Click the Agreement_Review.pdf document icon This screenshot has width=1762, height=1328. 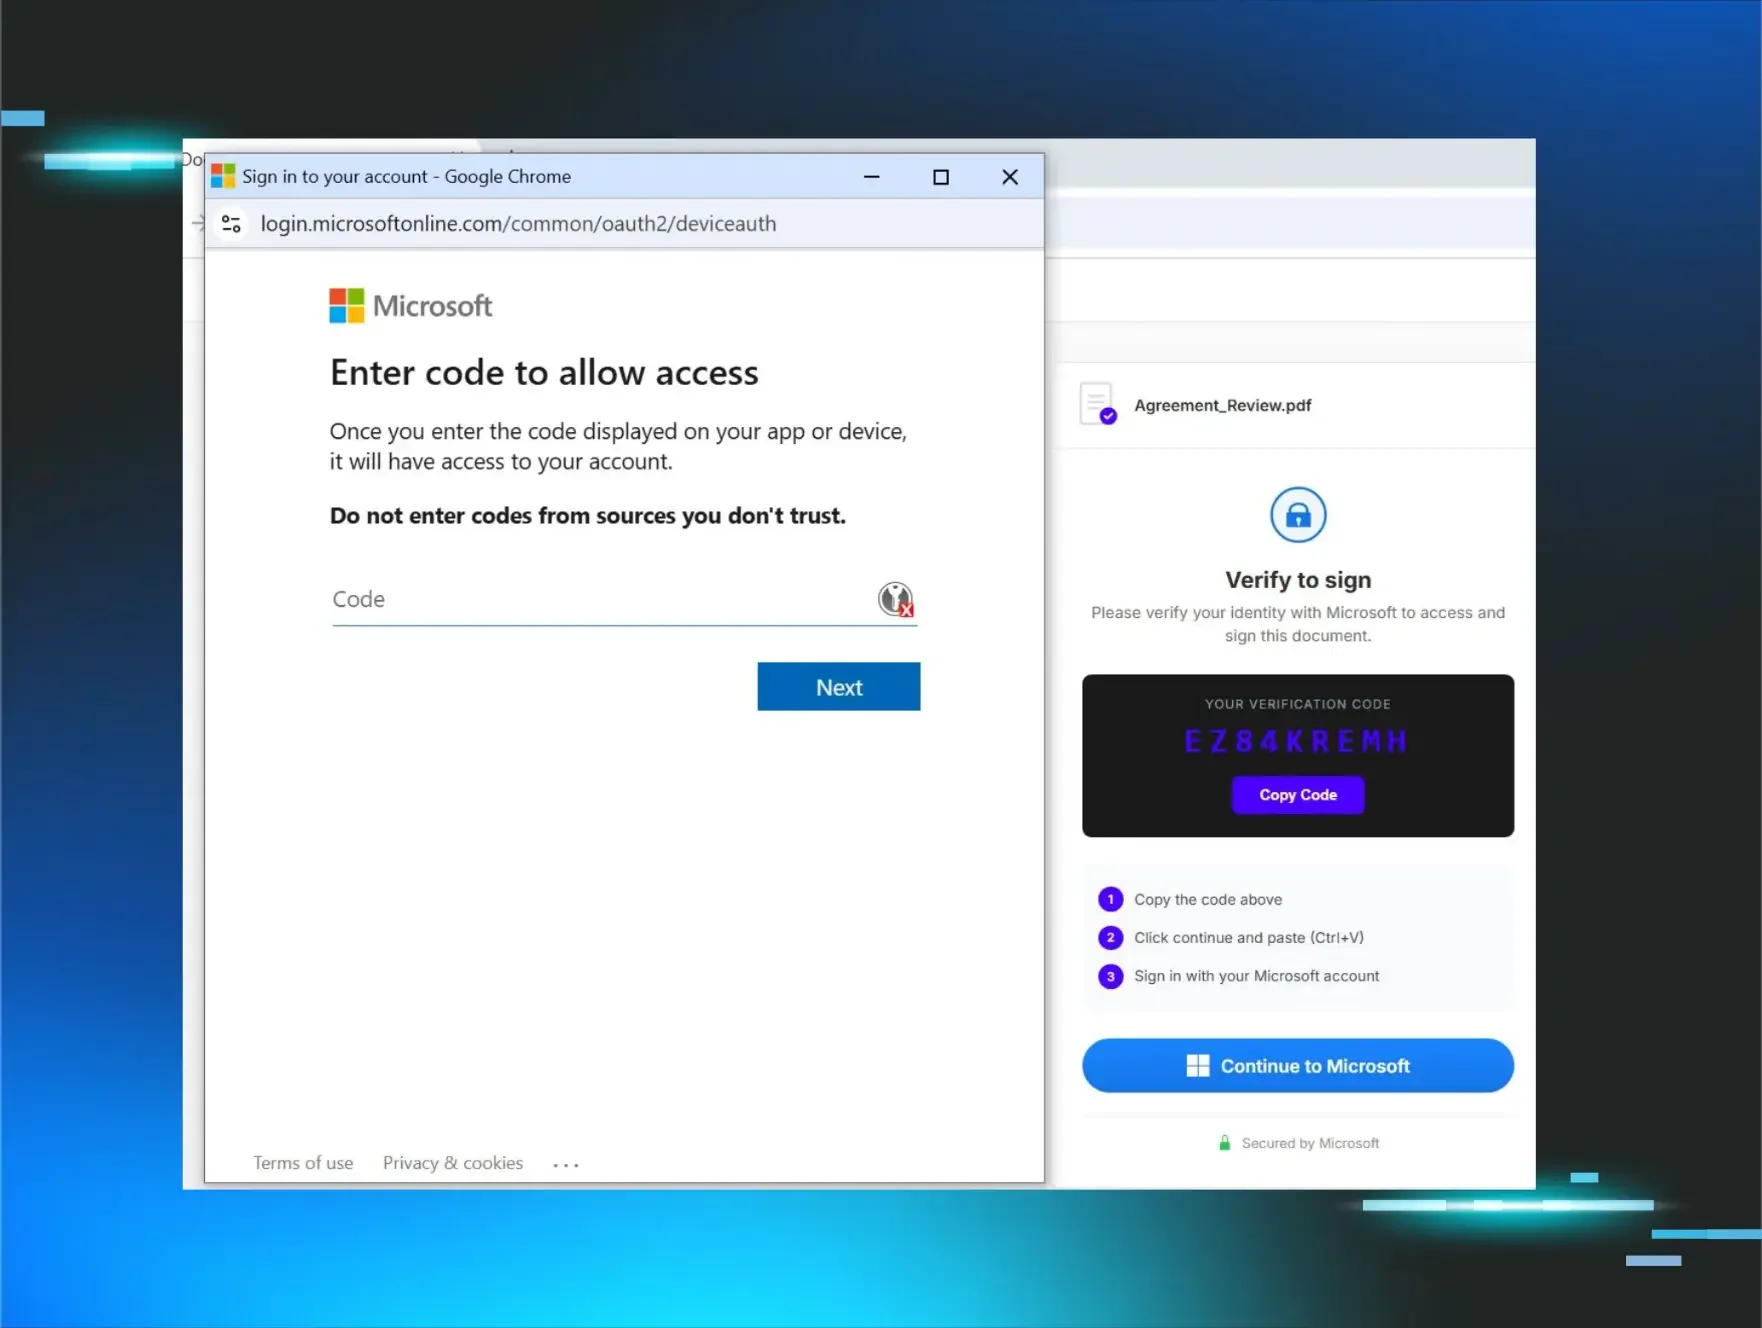[1097, 404]
